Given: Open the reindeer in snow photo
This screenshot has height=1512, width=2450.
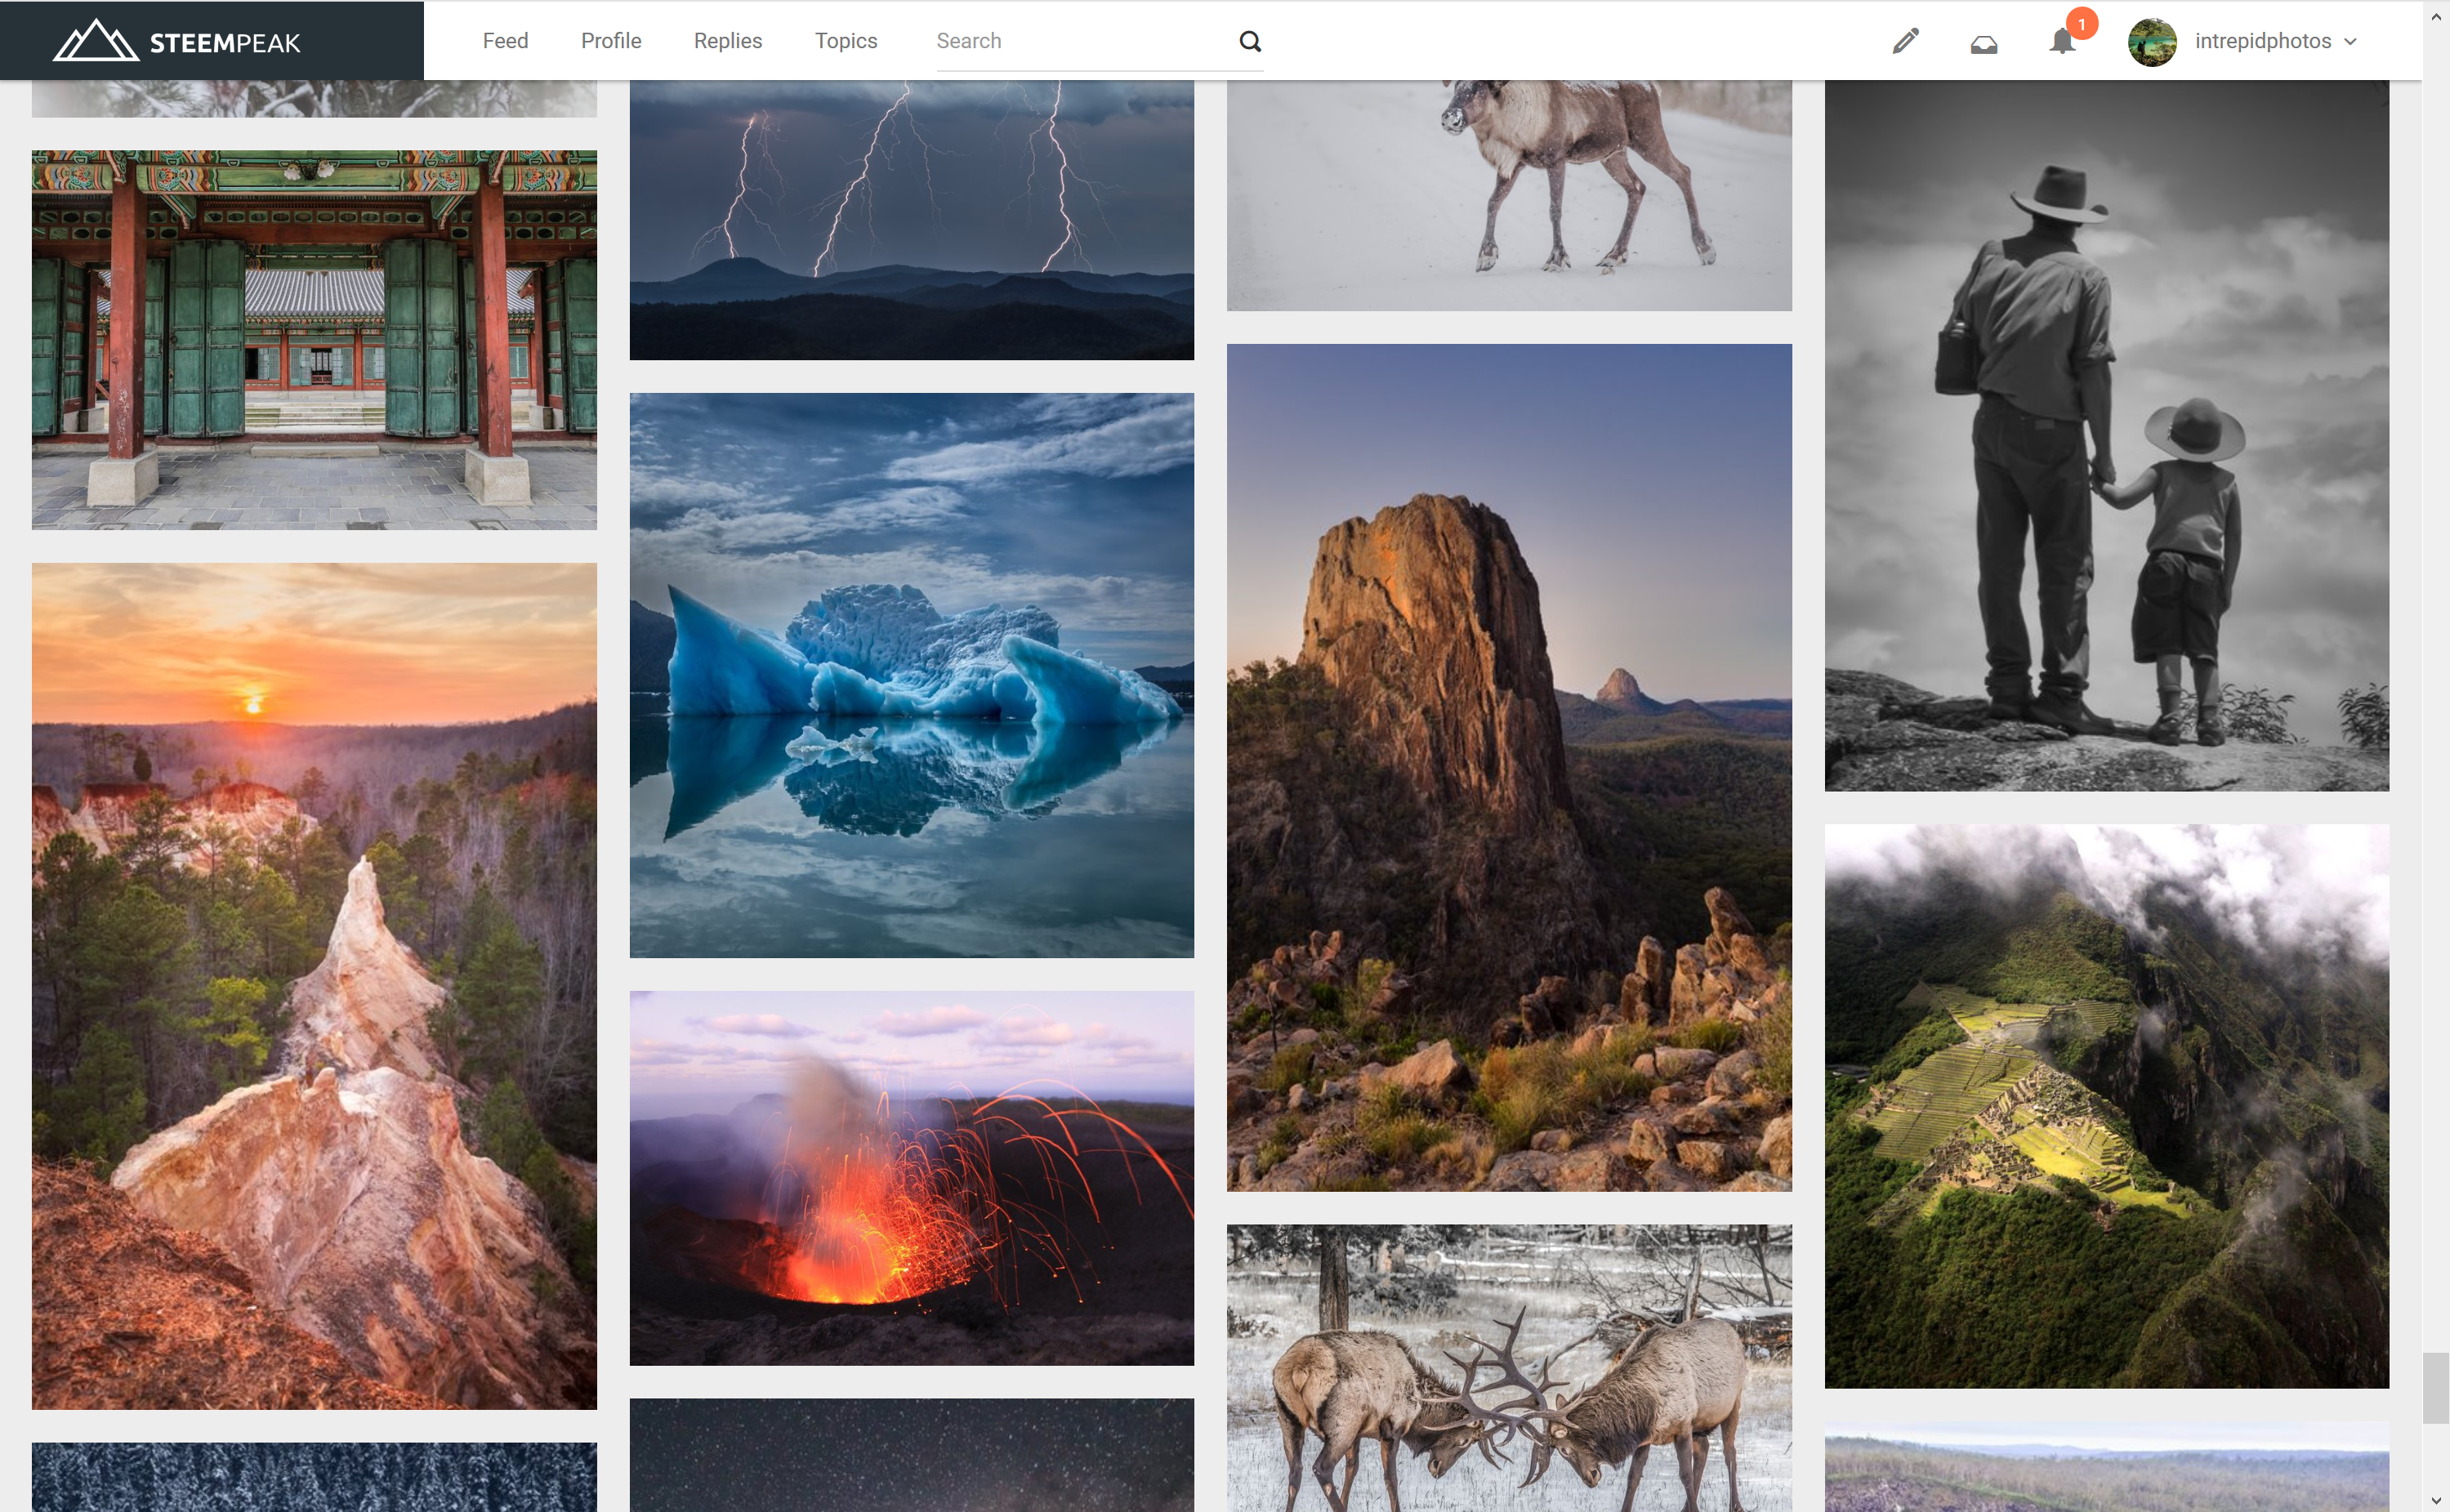Looking at the screenshot, I should click(x=1509, y=195).
